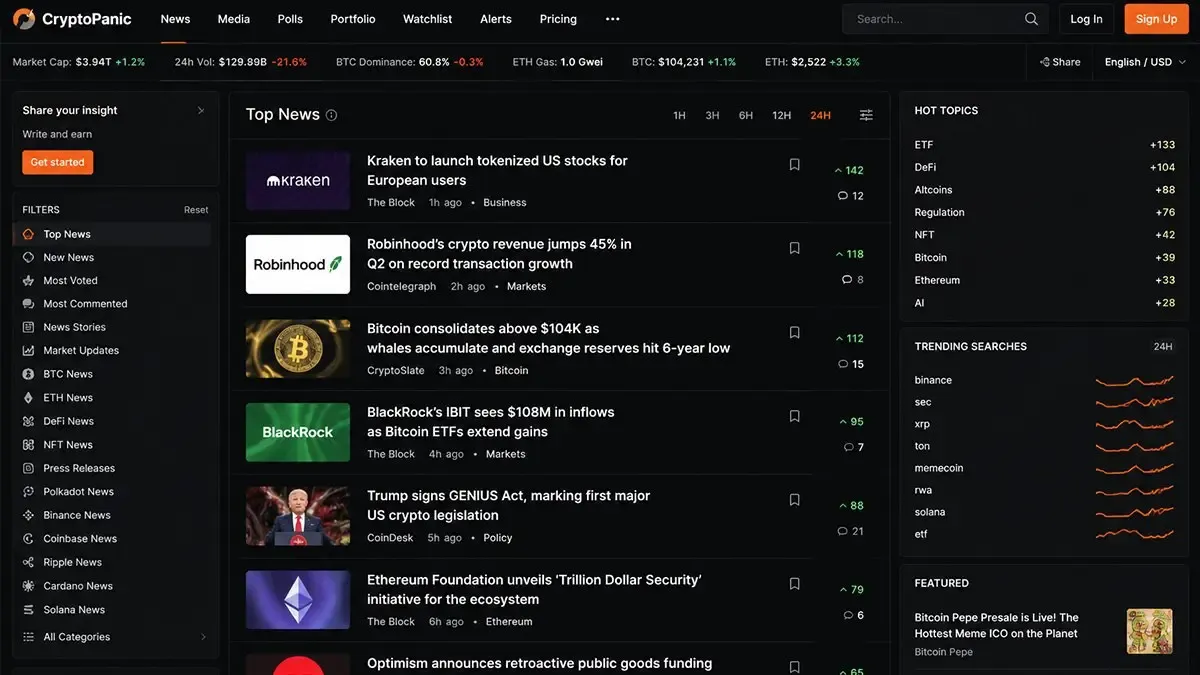Image resolution: width=1200 pixels, height=675 pixels.
Task: Open the 24H trending searches period selector
Action: [1163, 347]
